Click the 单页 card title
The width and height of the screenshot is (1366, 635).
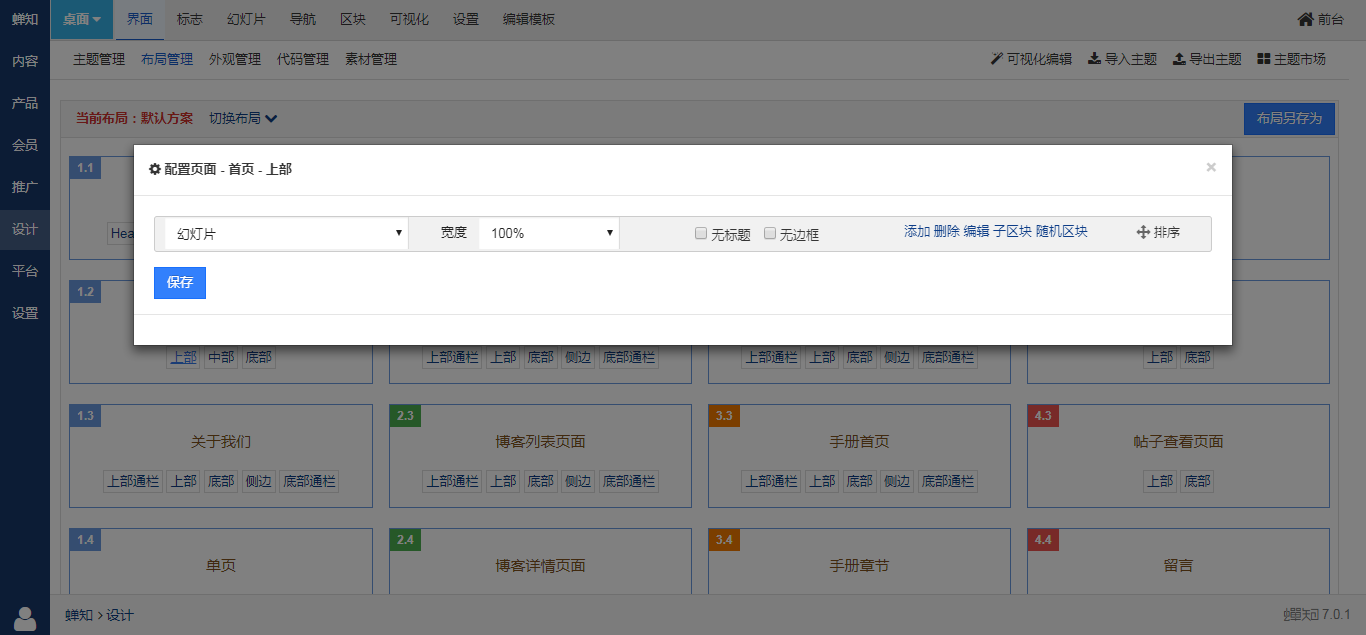(221, 565)
